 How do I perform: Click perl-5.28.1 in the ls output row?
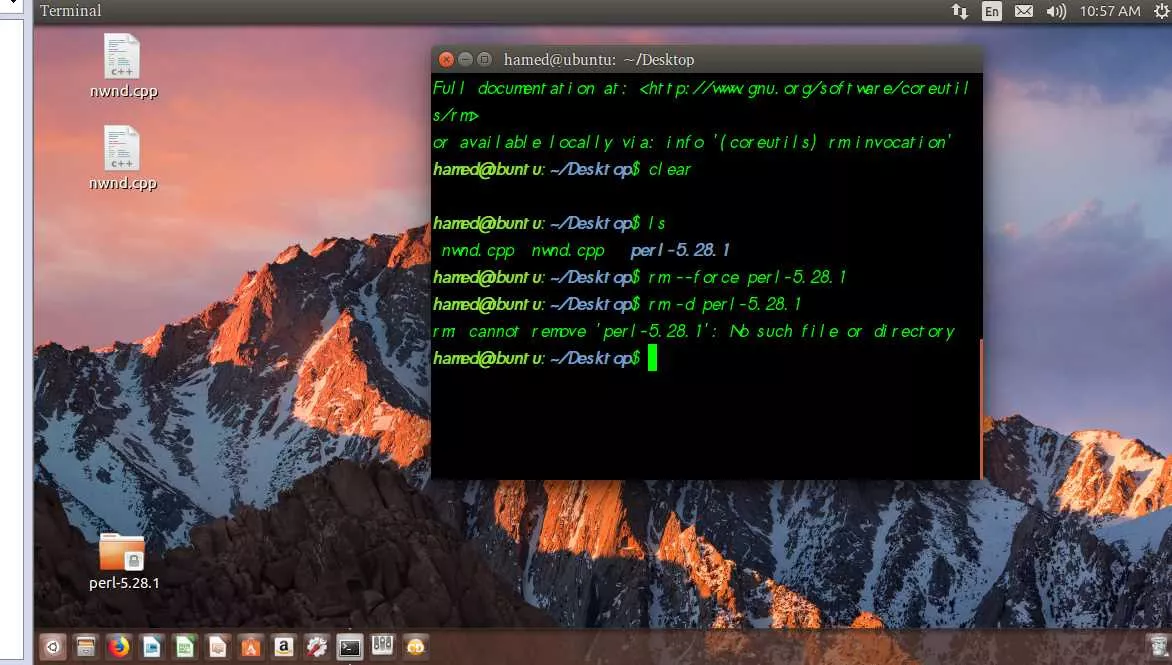point(680,250)
